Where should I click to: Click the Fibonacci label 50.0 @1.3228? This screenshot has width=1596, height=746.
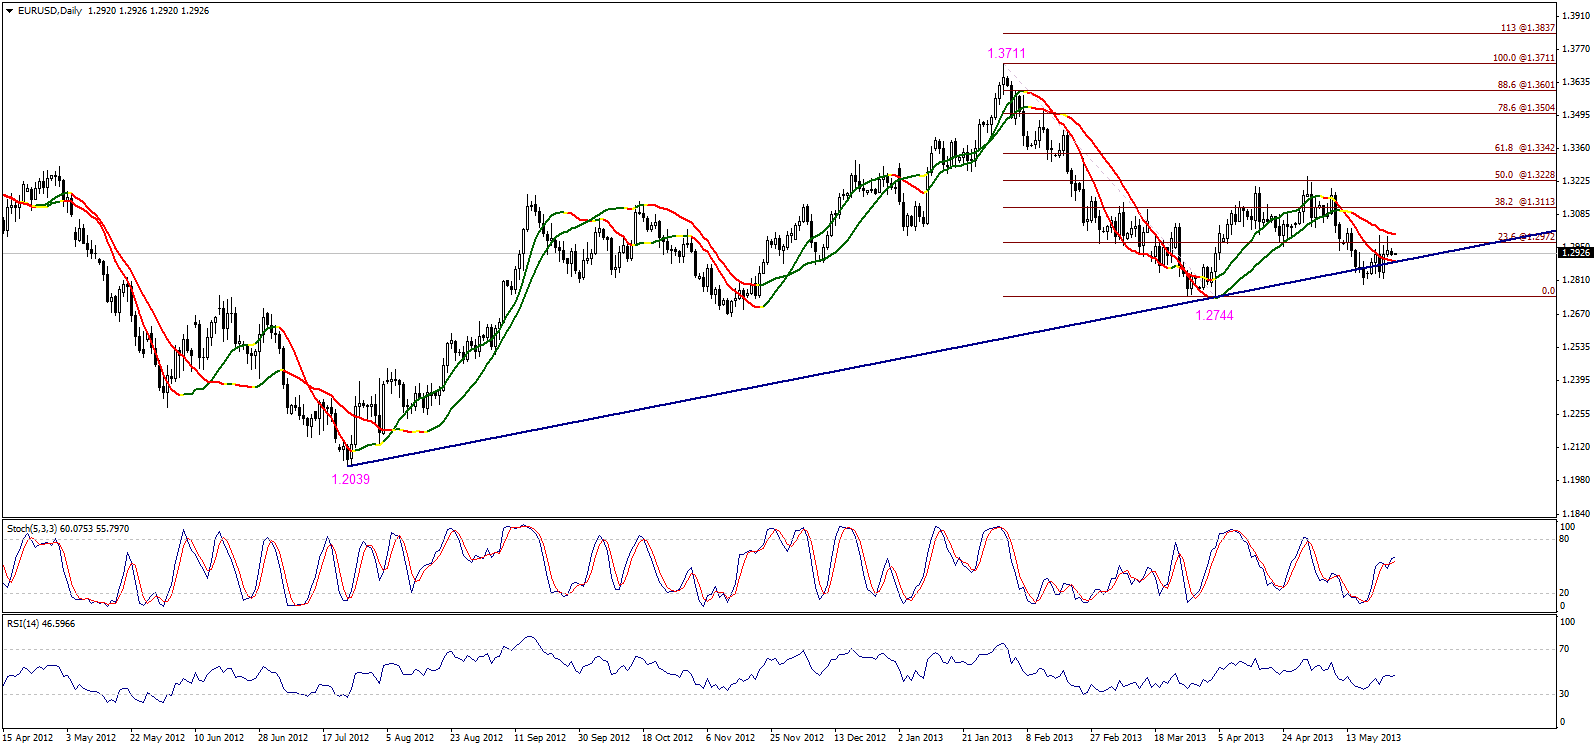click(x=1525, y=175)
